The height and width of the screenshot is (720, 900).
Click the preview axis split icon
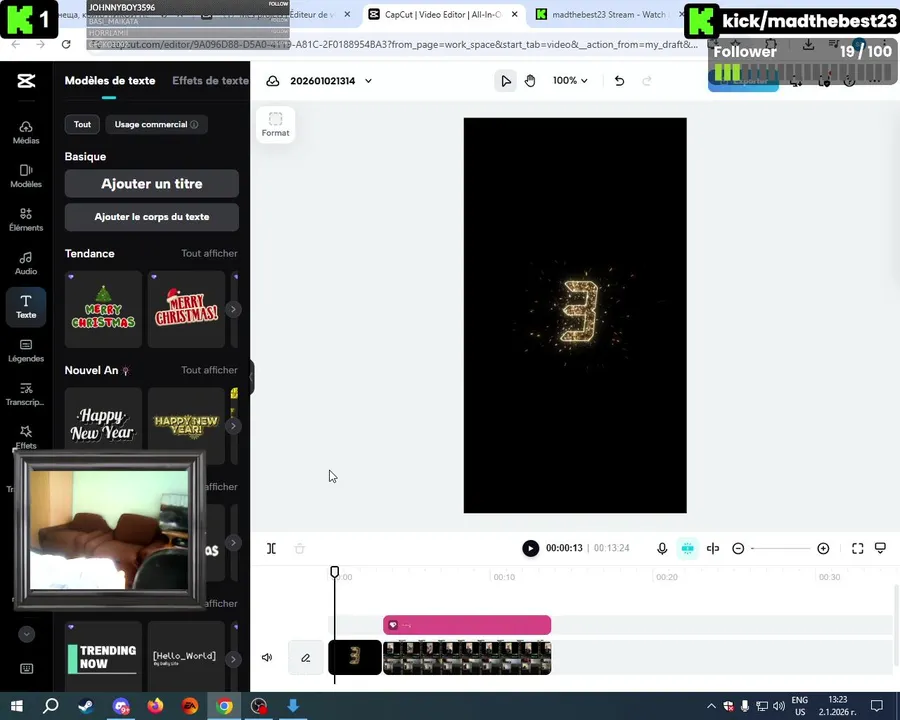(x=713, y=549)
